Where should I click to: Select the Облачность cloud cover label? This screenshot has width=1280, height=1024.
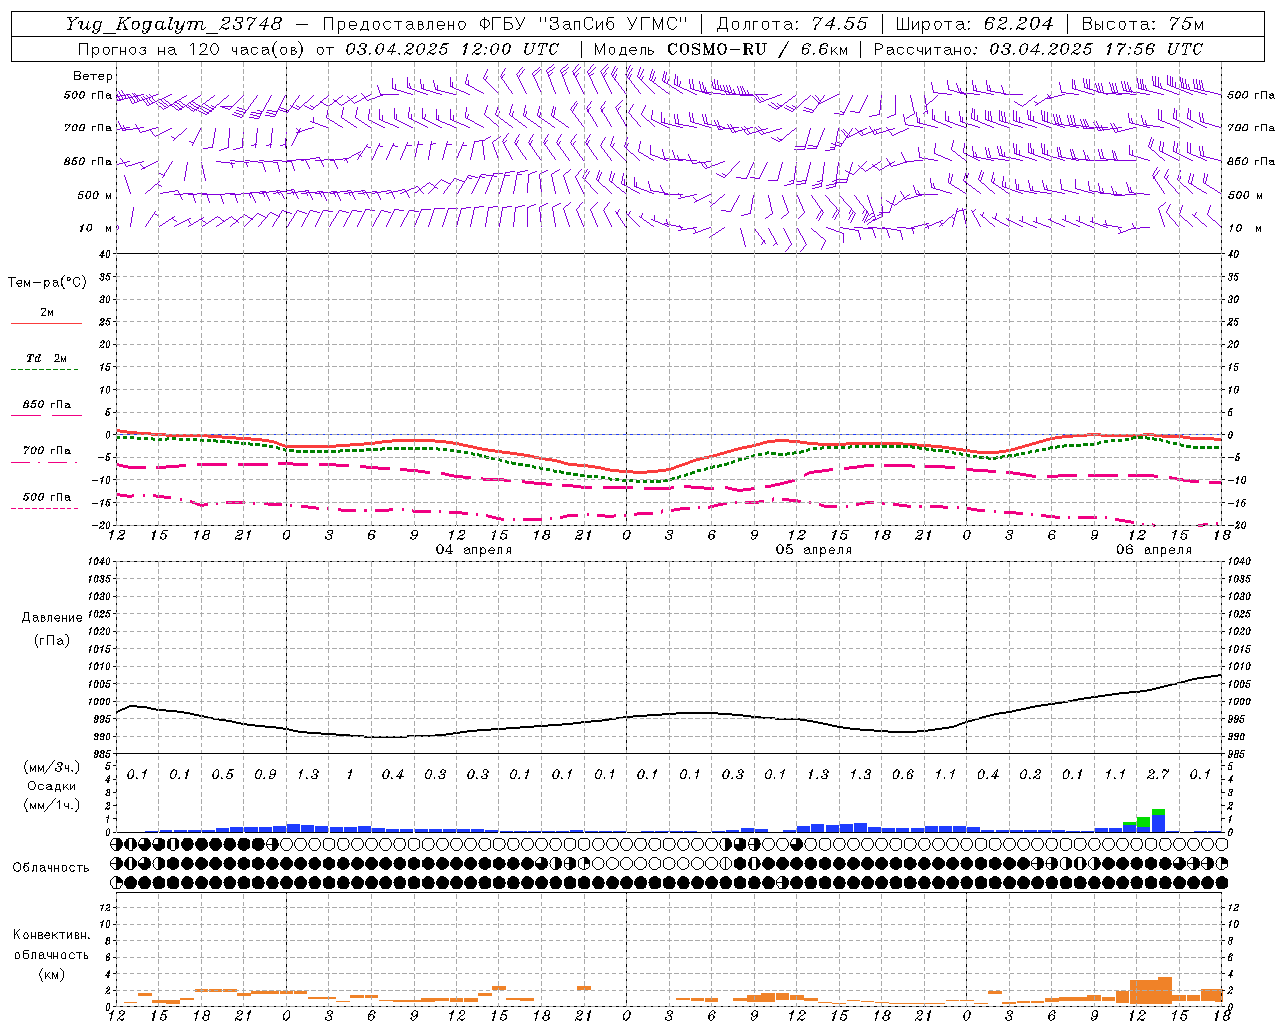(x=51, y=868)
